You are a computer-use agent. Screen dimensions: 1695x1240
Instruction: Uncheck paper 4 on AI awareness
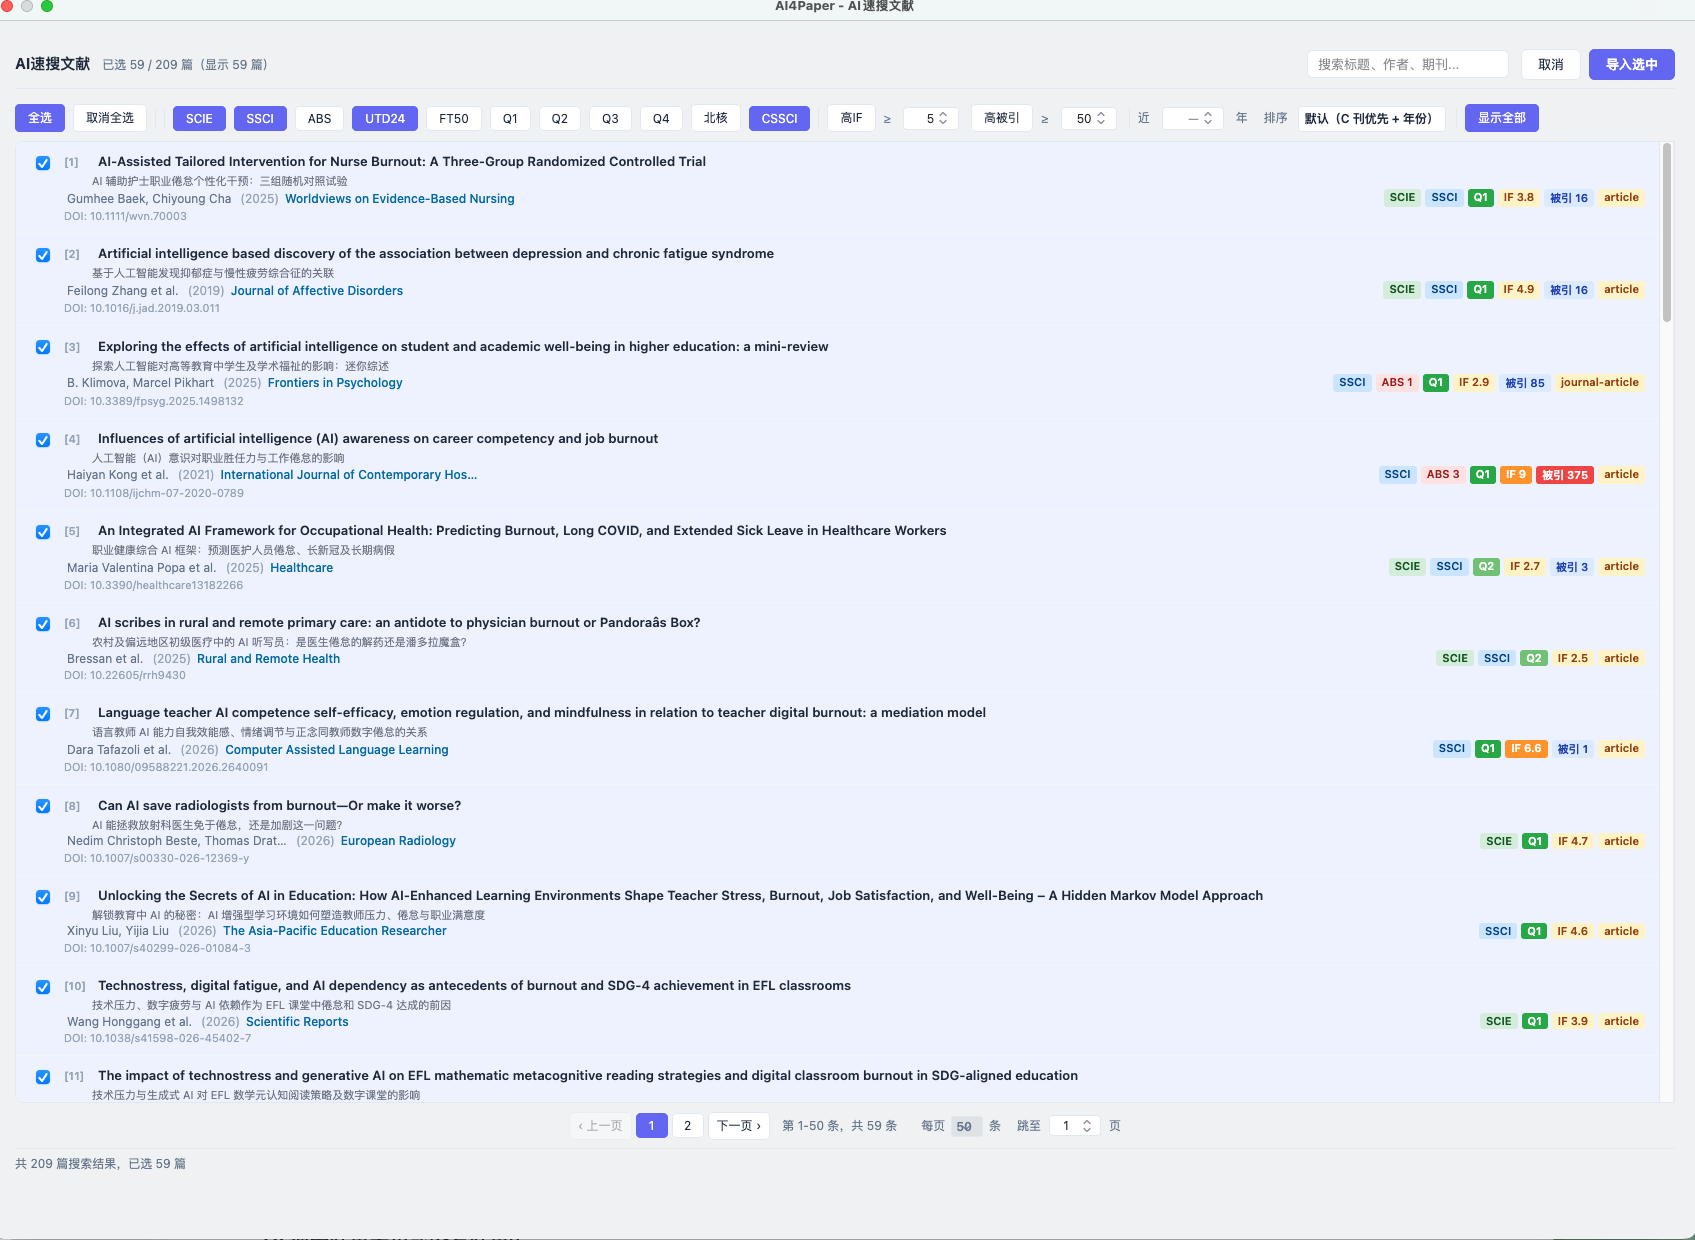[43, 440]
